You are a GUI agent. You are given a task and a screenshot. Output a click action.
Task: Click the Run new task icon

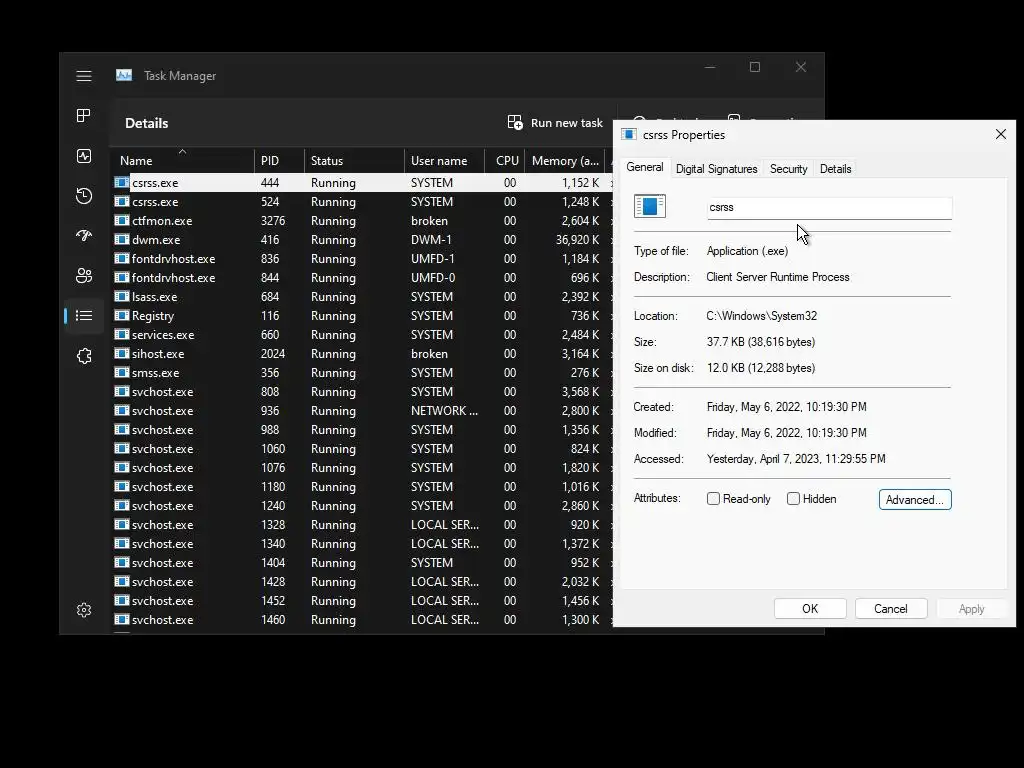pyautogui.click(x=515, y=123)
